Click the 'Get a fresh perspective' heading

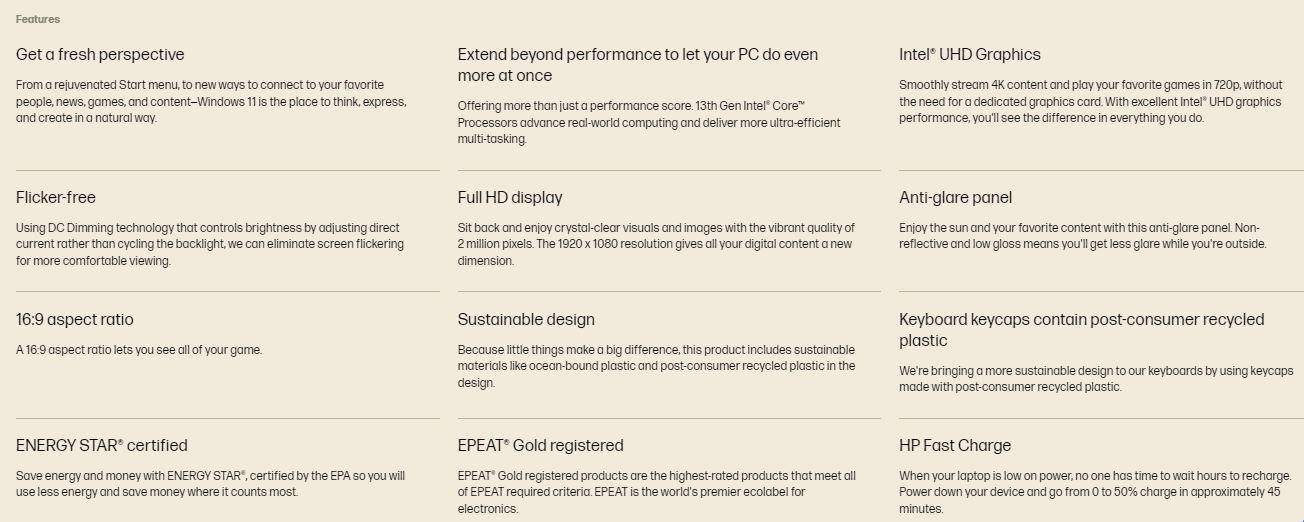[x=100, y=55]
